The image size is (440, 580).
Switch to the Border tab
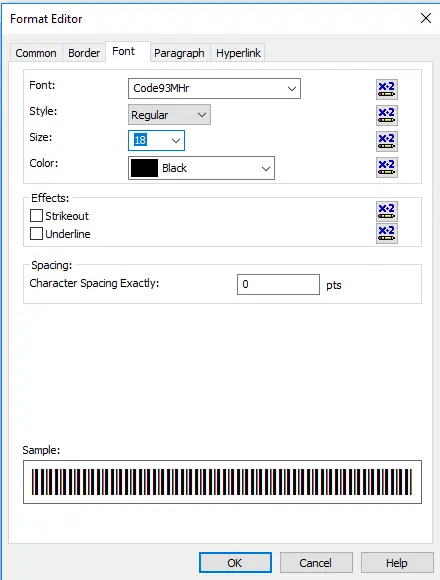pos(84,53)
